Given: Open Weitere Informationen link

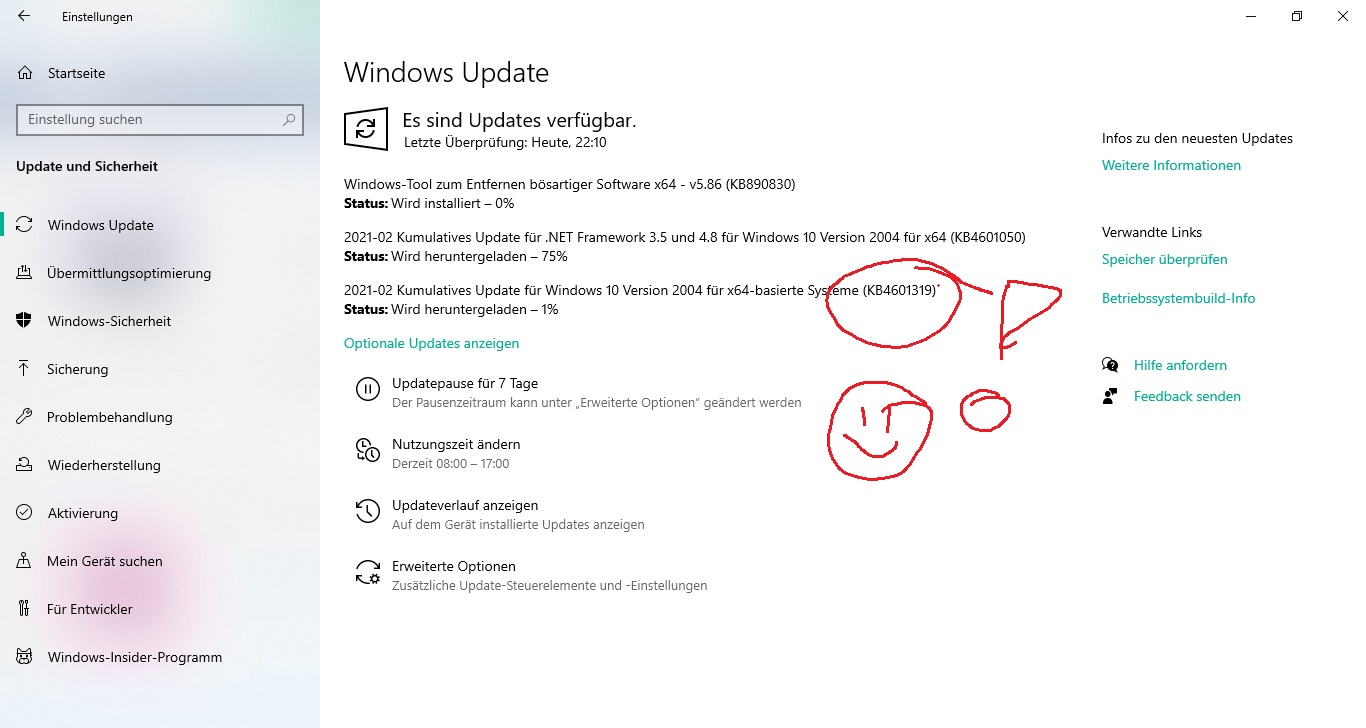Looking at the screenshot, I should tap(1171, 165).
